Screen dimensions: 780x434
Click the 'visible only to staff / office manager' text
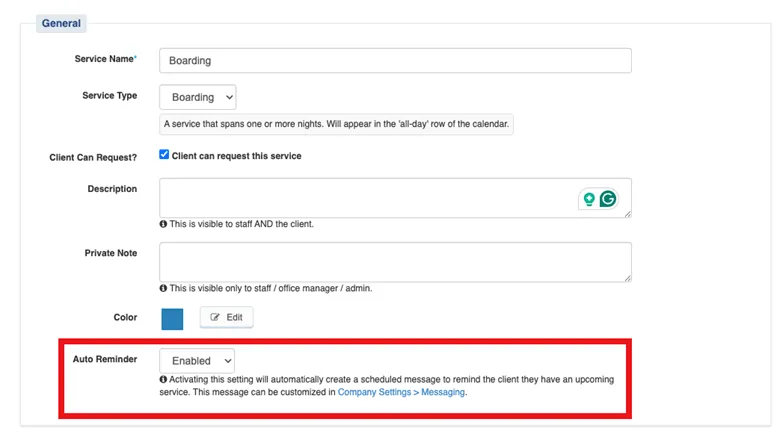point(271,288)
